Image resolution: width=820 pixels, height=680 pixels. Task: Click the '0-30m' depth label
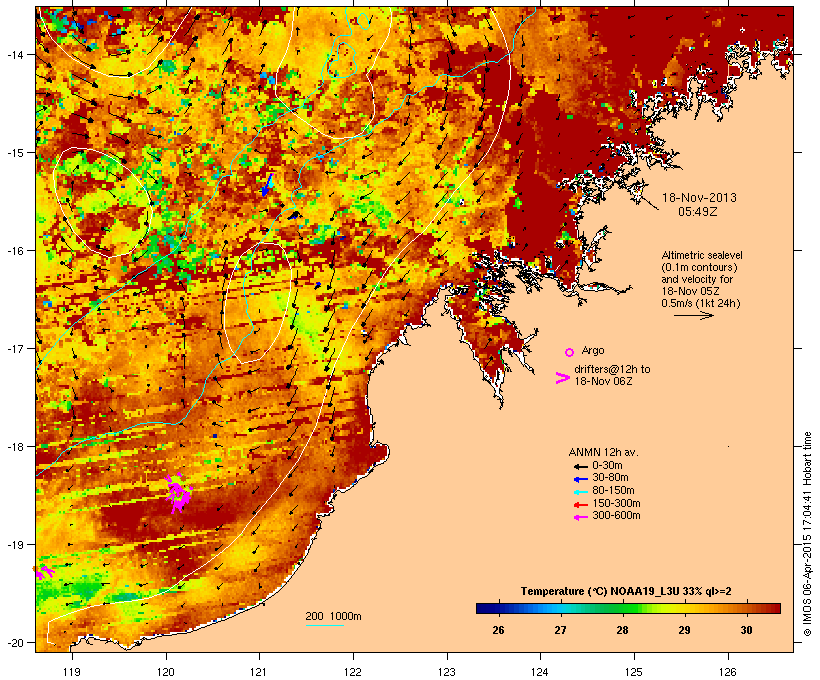607,466
